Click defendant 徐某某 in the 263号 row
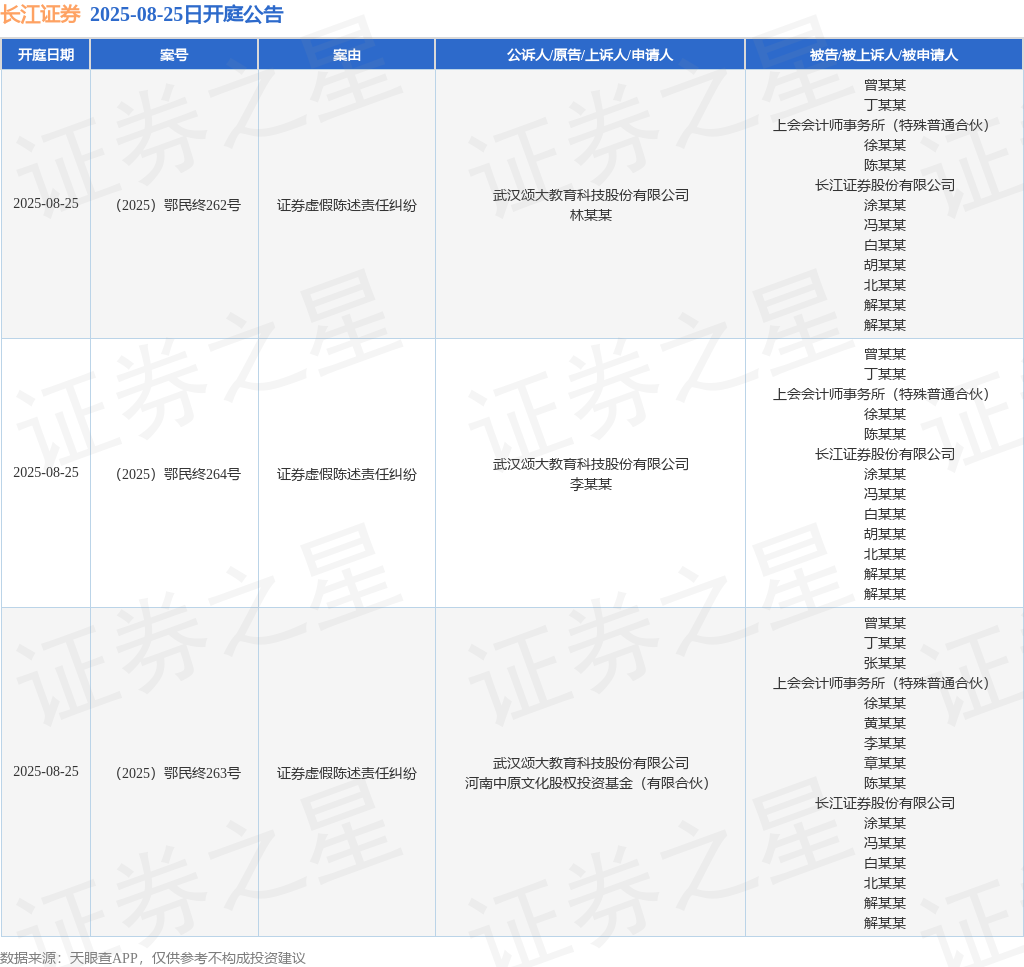 click(x=885, y=703)
